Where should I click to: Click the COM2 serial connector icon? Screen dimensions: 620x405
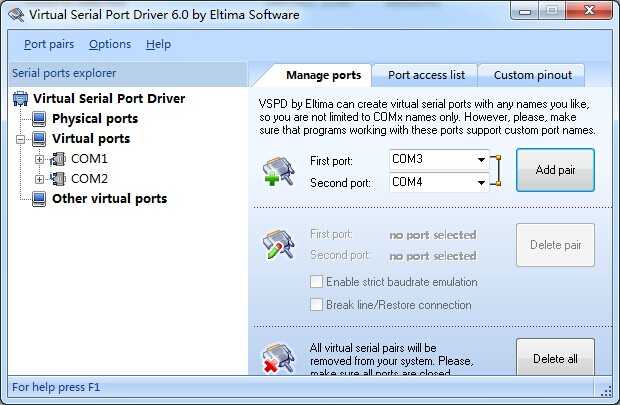tap(58, 179)
